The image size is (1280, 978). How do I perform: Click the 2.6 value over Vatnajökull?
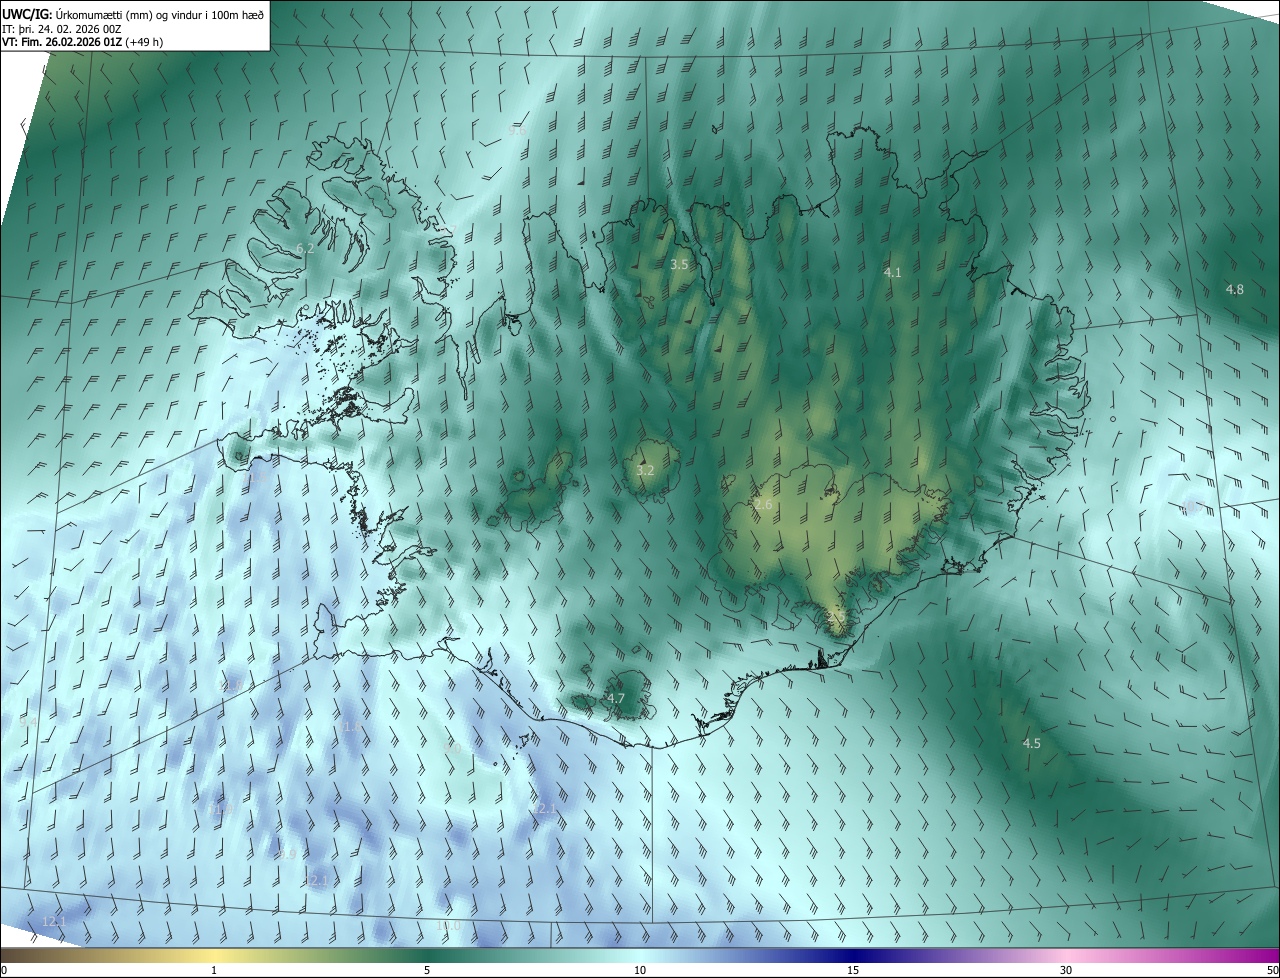[763, 505]
